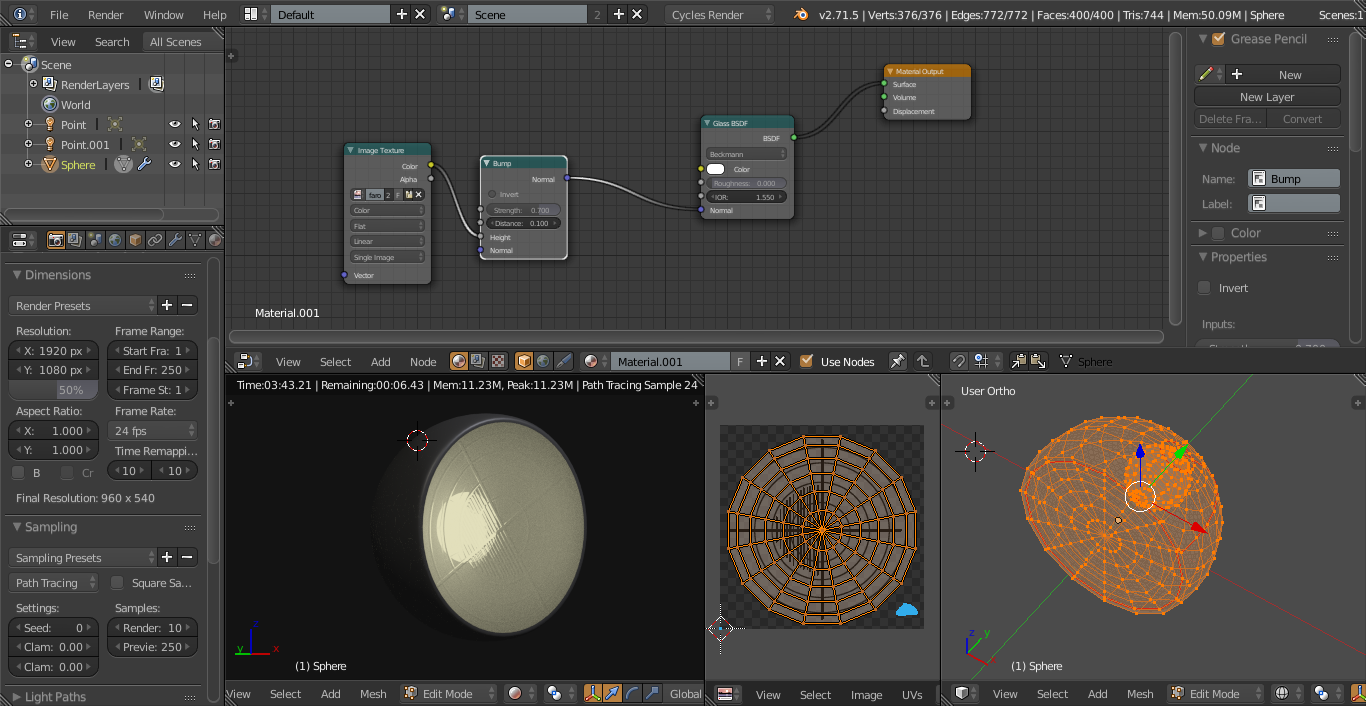Select the compositing node tree type icon
The width and height of the screenshot is (1366, 706).
point(478,361)
